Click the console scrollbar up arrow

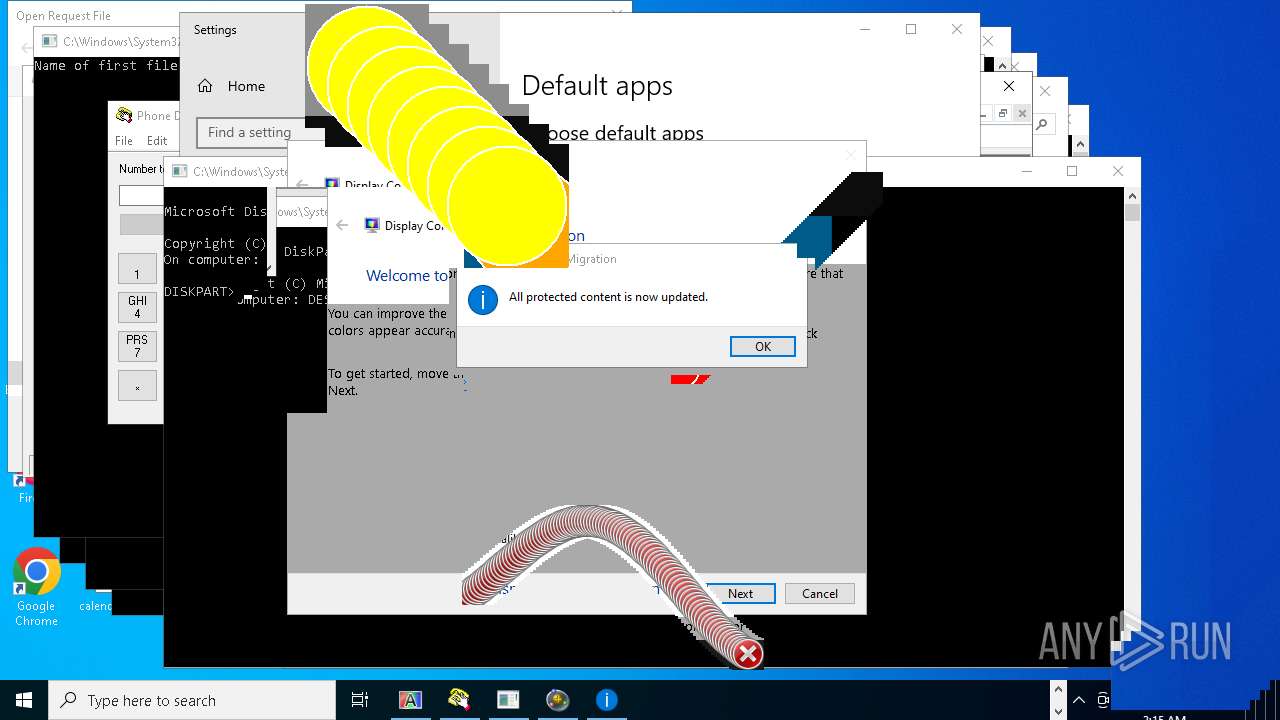click(1132, 194)
